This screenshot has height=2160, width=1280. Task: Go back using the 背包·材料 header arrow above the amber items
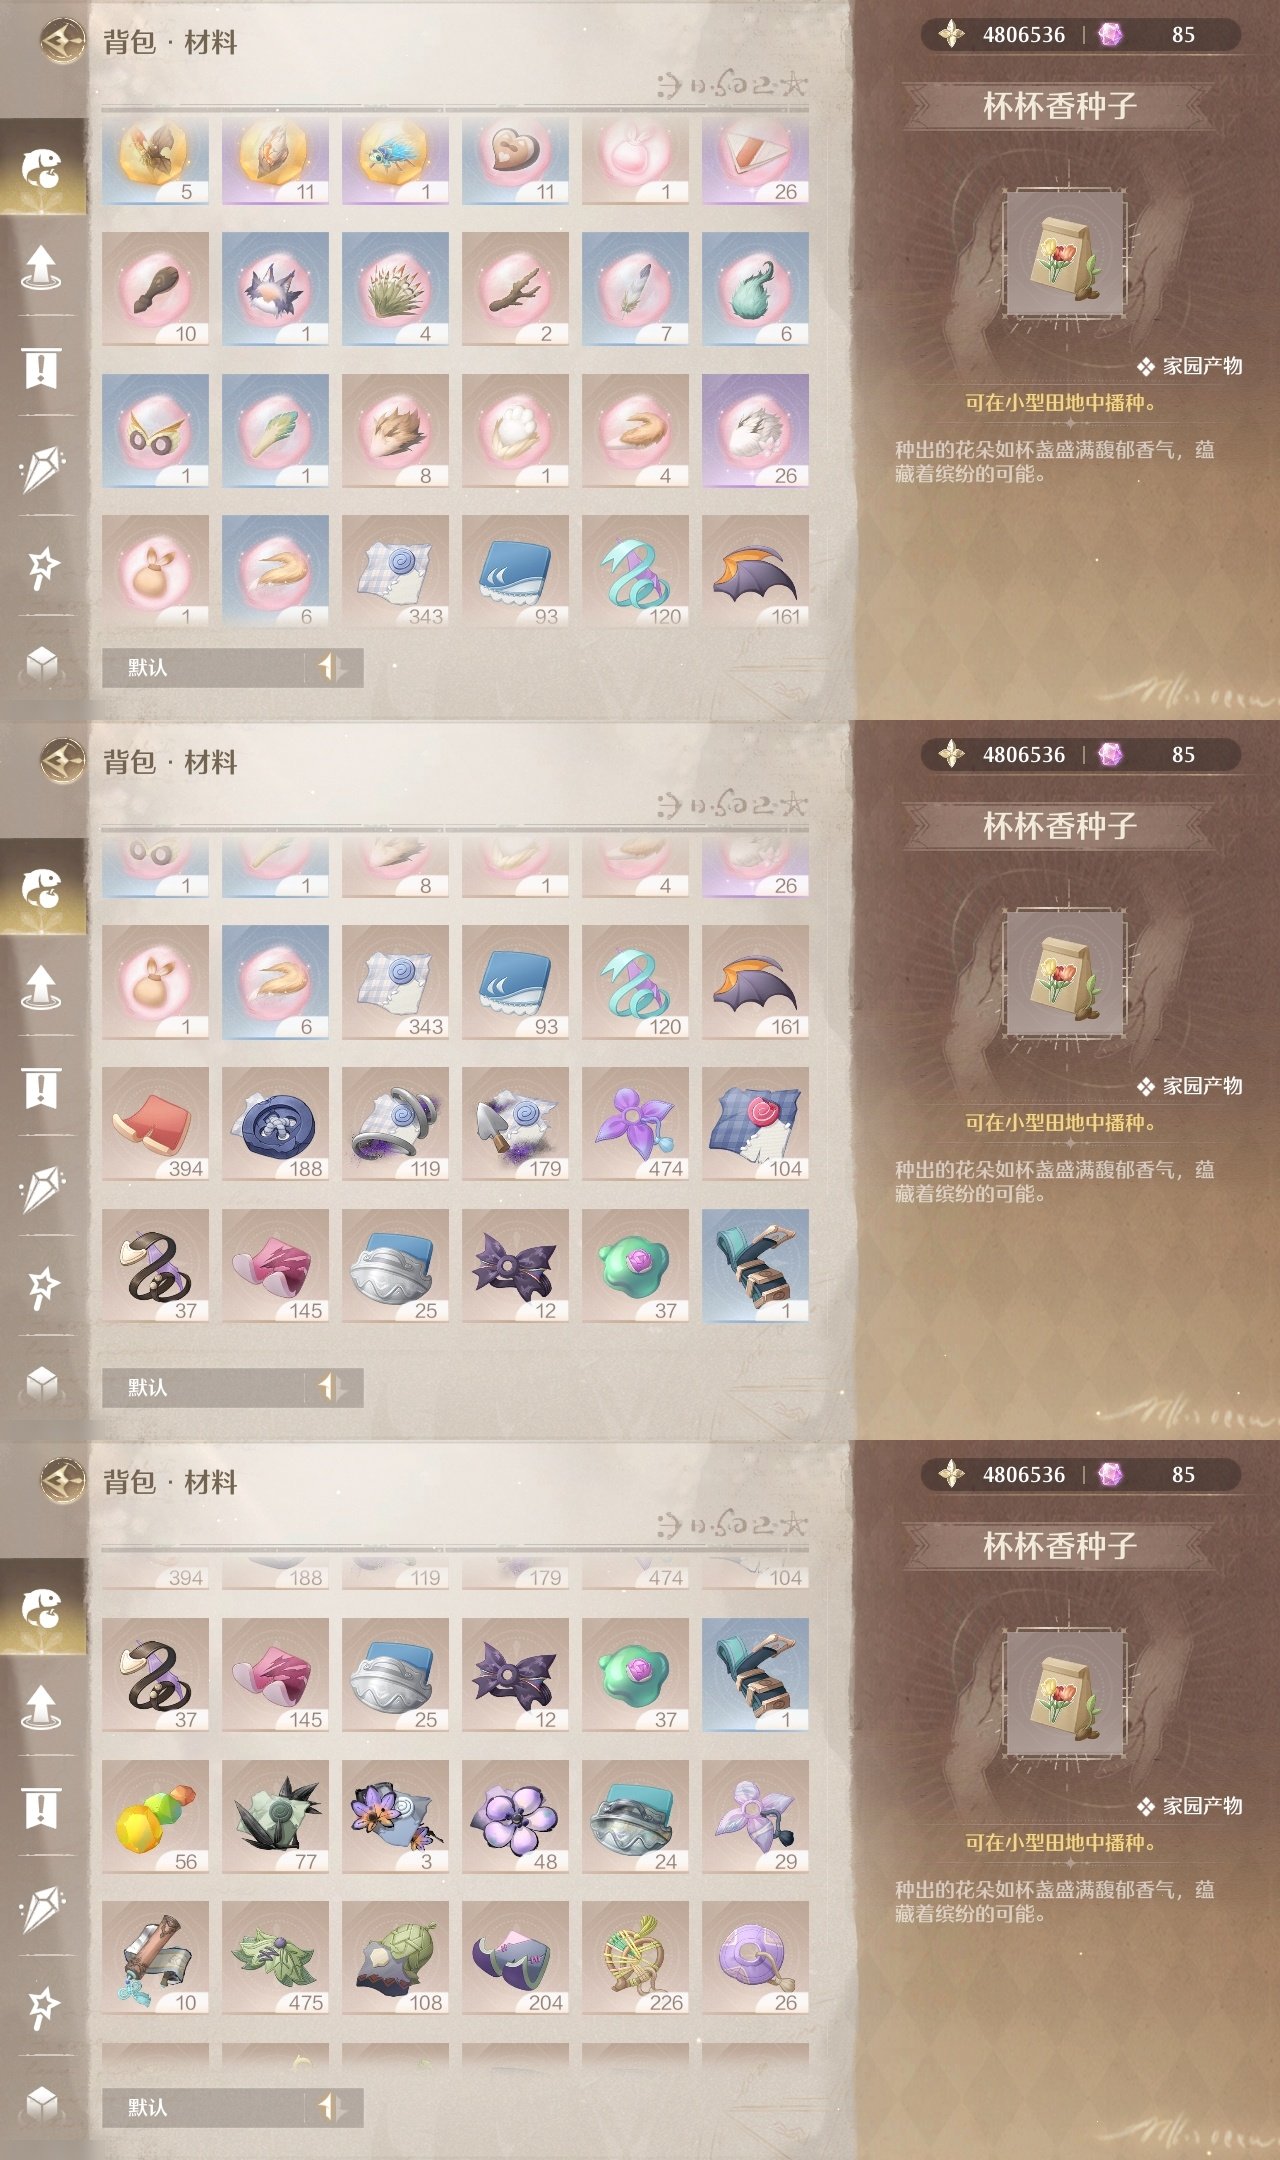(63, 41)
